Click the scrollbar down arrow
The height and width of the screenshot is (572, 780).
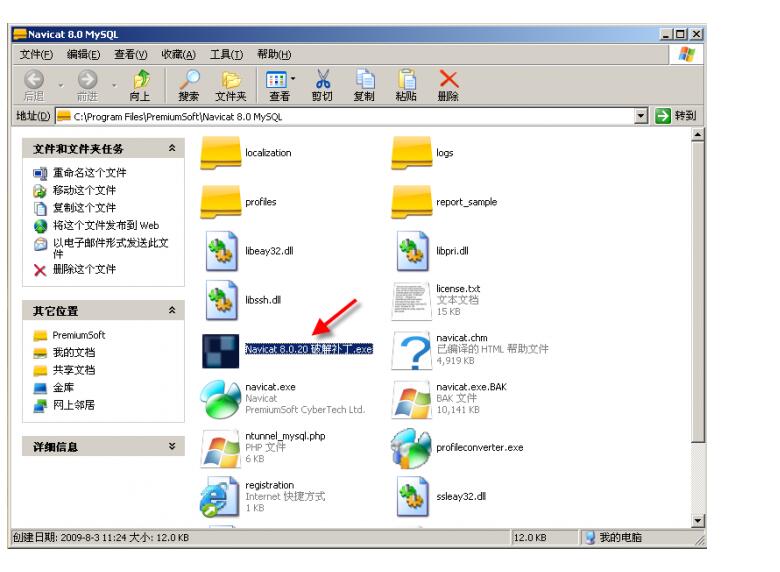(x=698, y=521)
